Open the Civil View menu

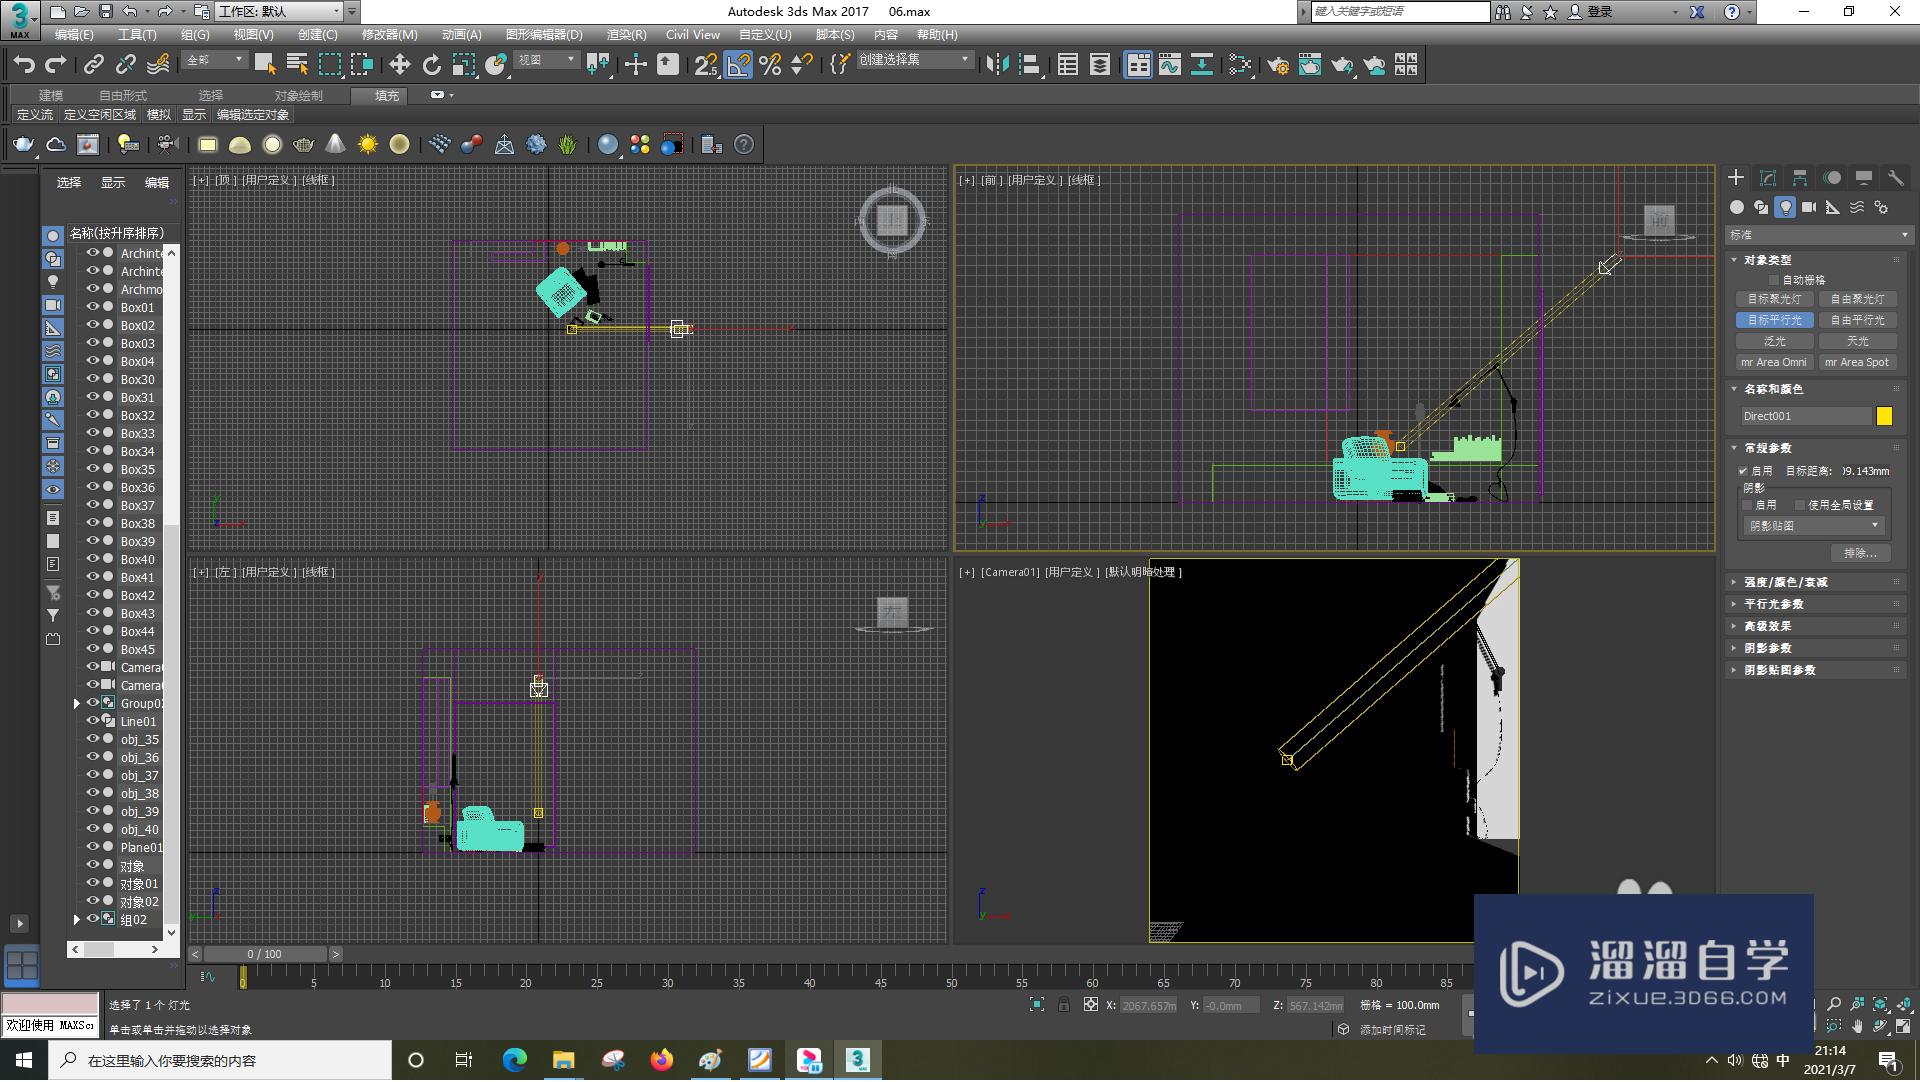[693, 35]
